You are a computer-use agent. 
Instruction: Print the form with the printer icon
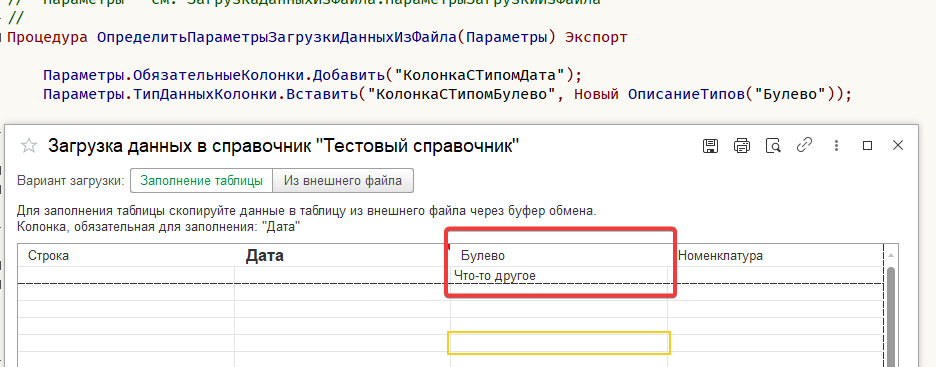click(741, 145)
